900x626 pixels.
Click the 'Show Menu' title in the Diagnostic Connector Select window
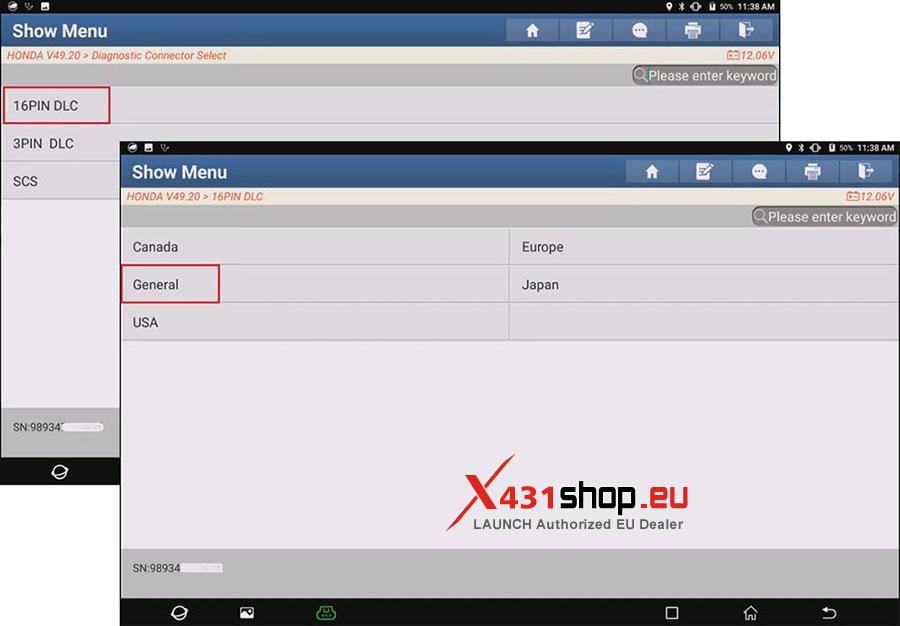click(60, 31)
